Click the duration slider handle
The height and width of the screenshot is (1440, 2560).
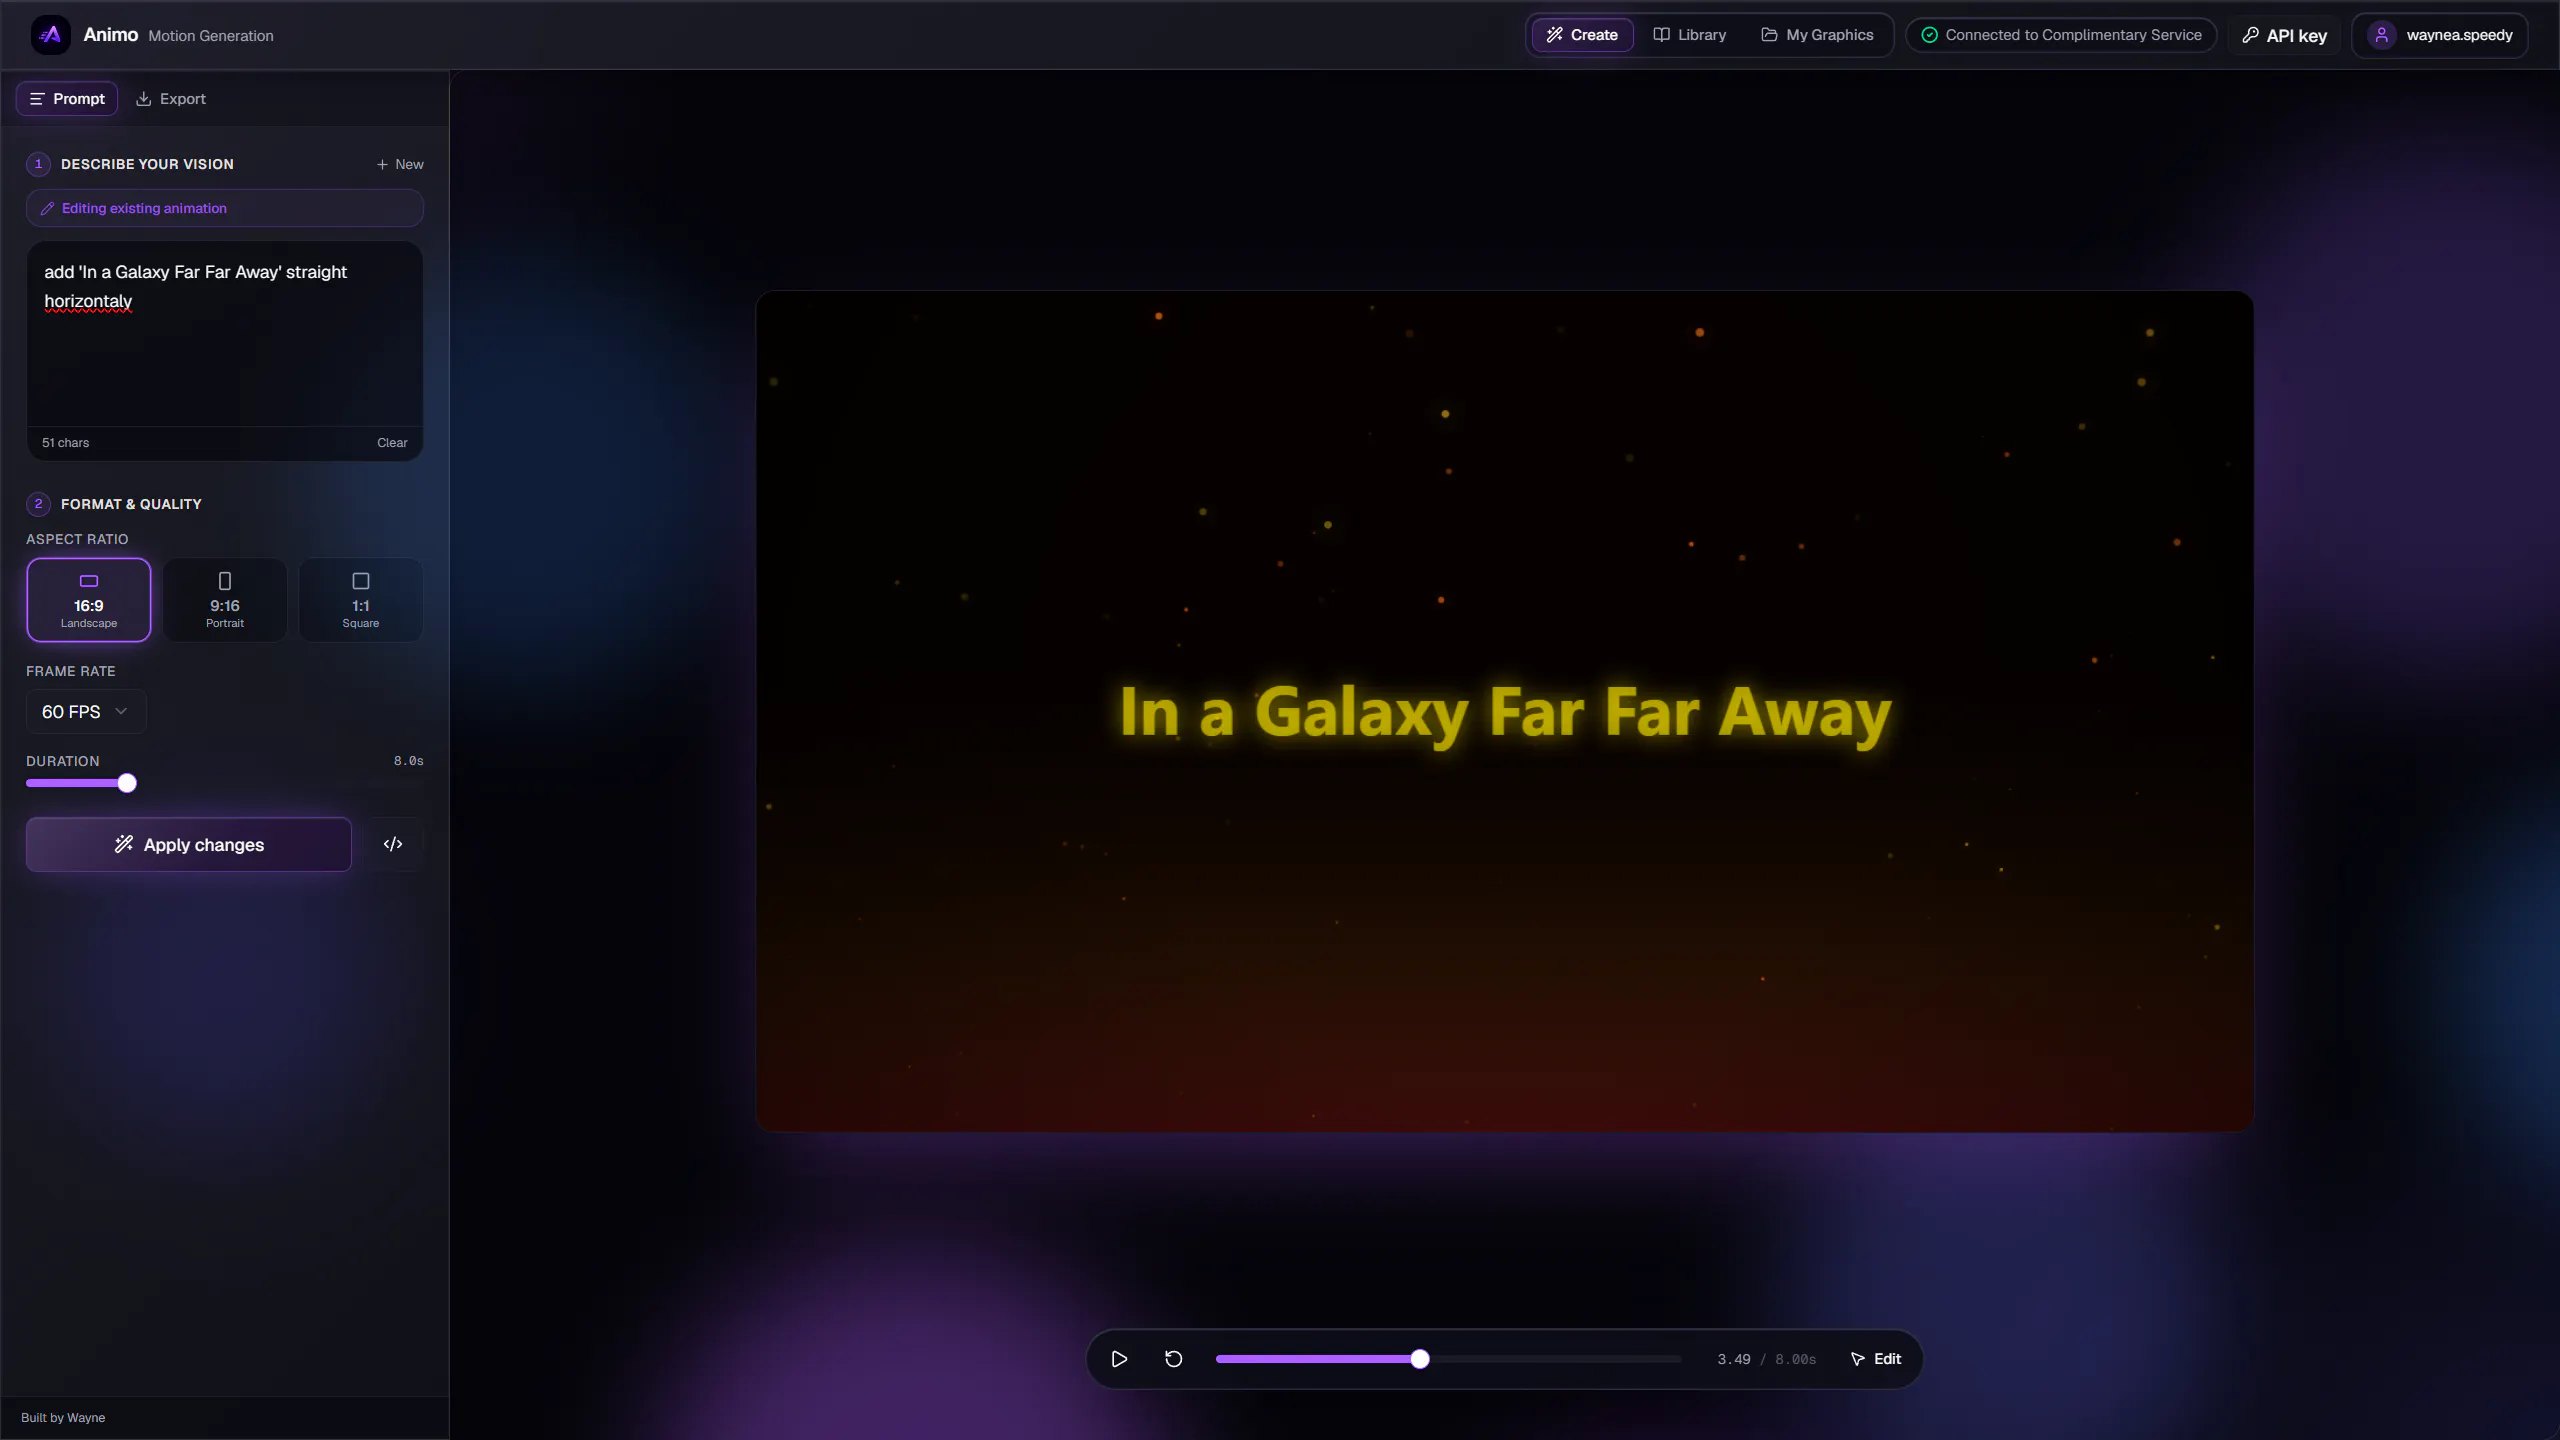[x=127, y=783]
